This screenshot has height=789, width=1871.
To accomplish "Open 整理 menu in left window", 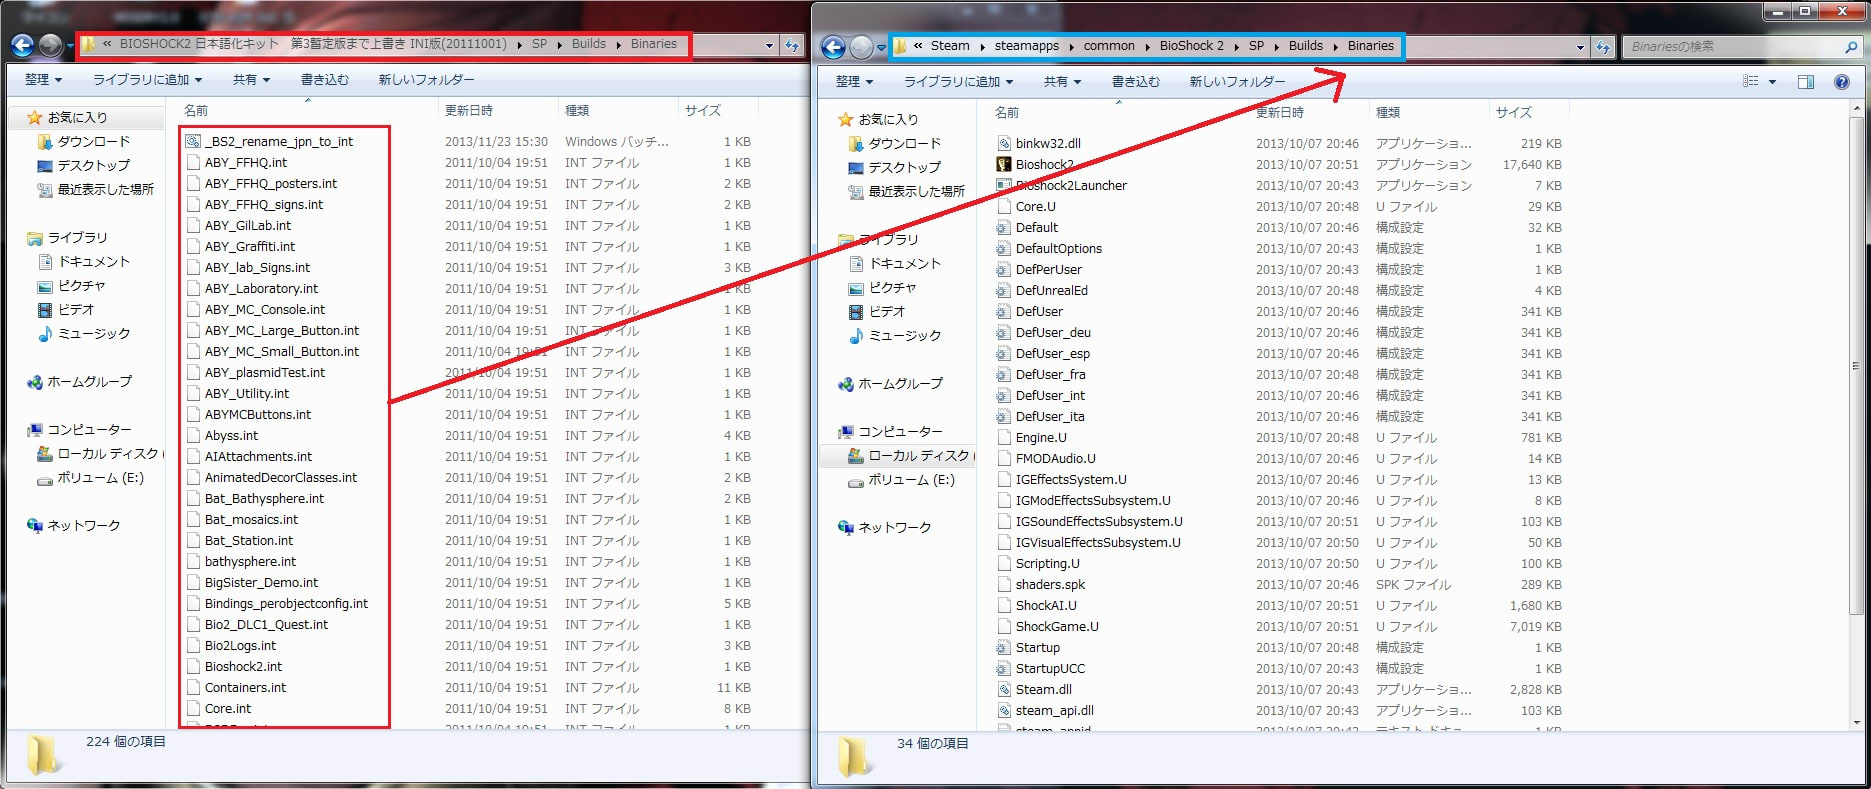I will click(44, 80).
